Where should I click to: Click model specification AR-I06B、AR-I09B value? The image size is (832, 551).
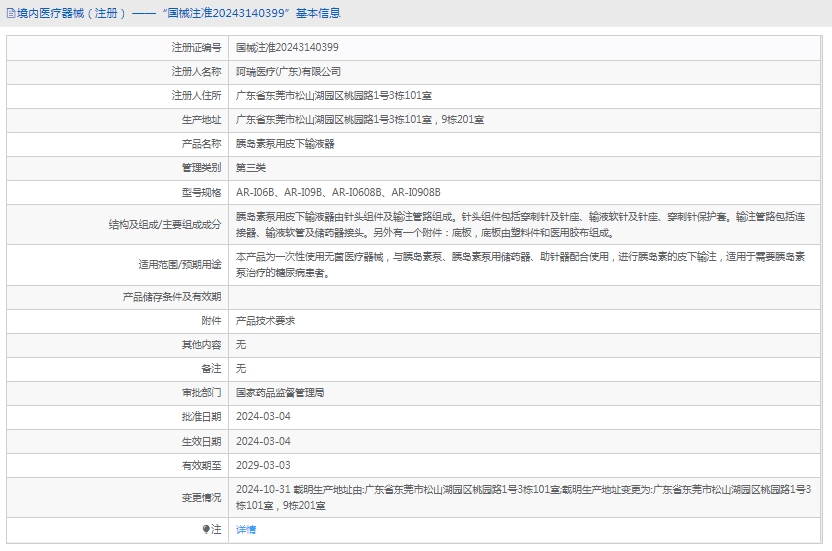click(338, 192)
